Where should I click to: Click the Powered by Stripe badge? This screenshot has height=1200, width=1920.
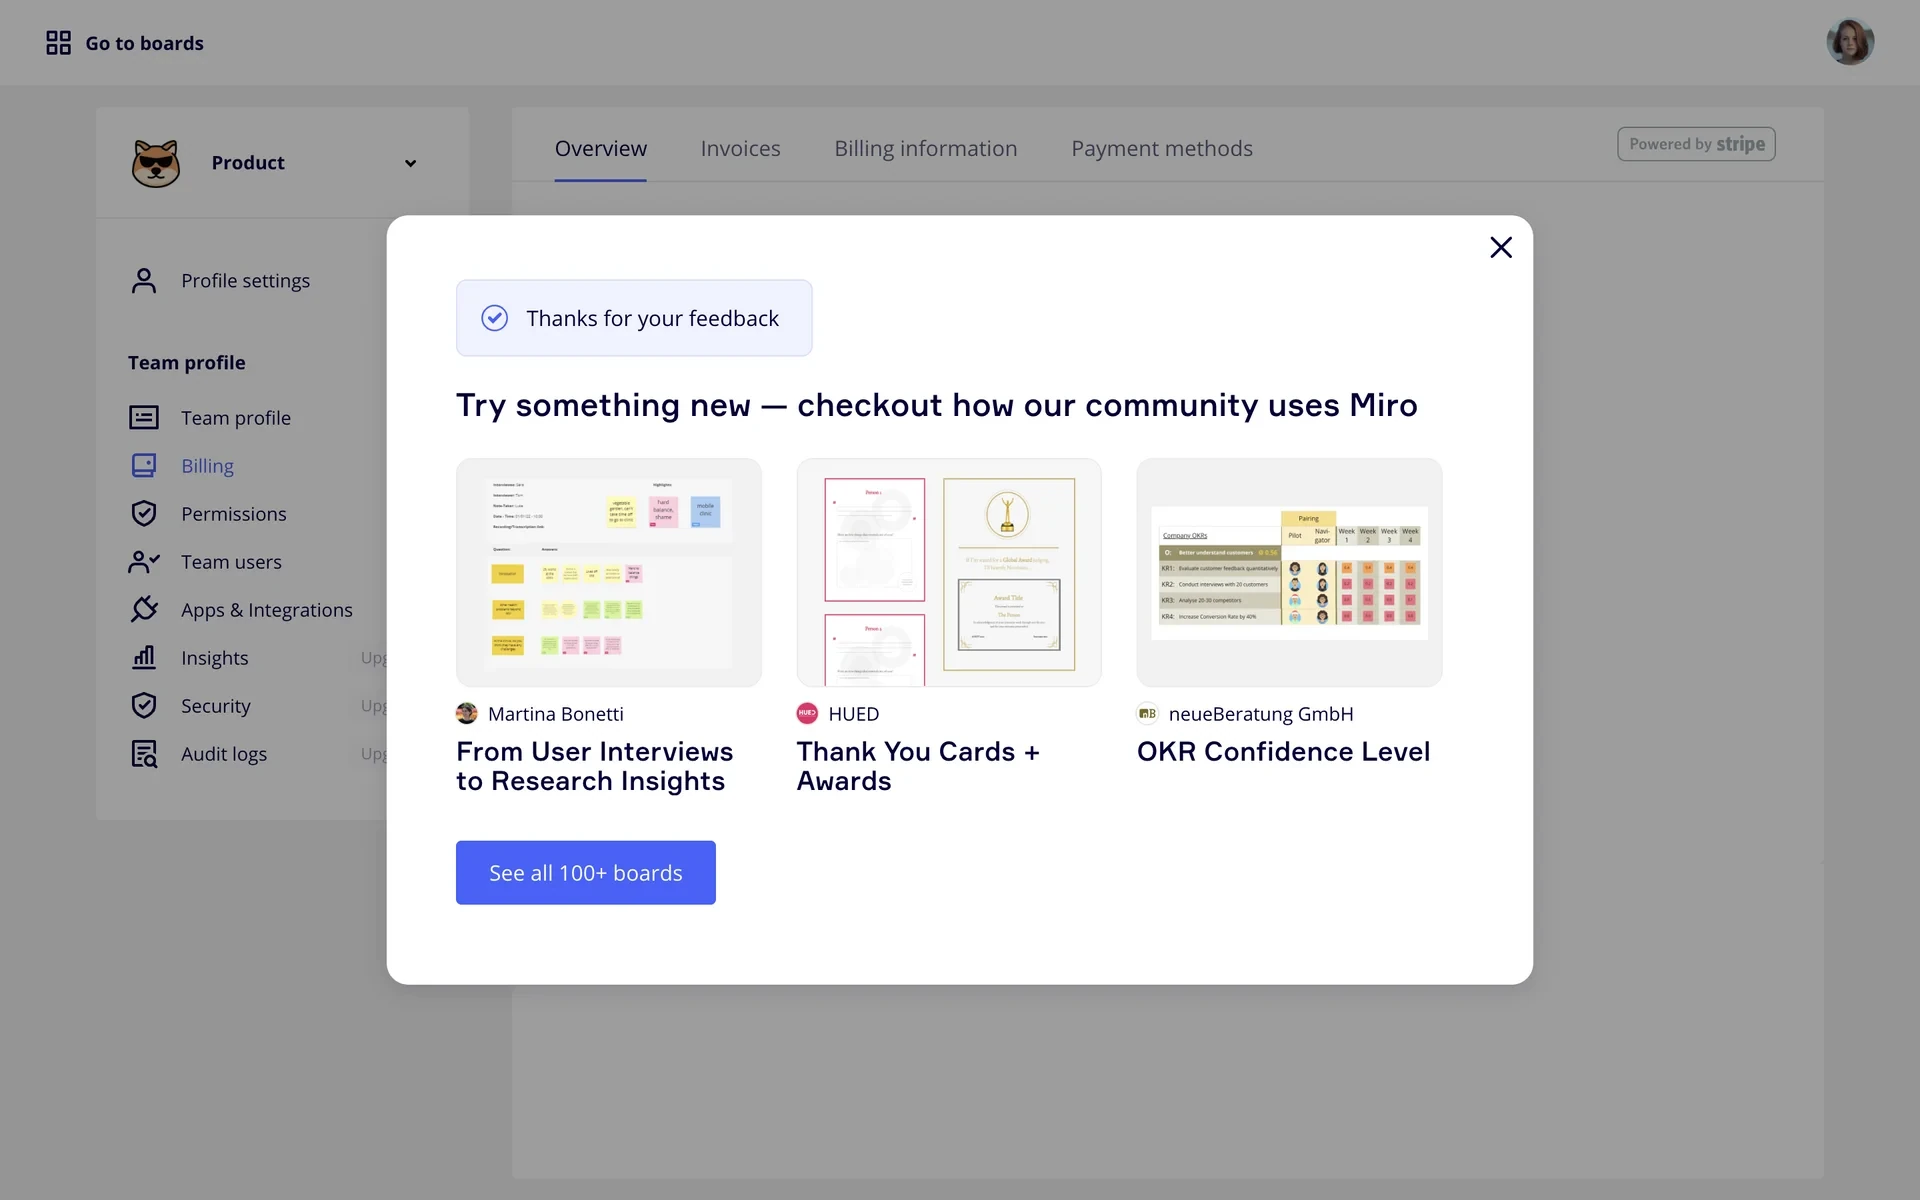1696,144
